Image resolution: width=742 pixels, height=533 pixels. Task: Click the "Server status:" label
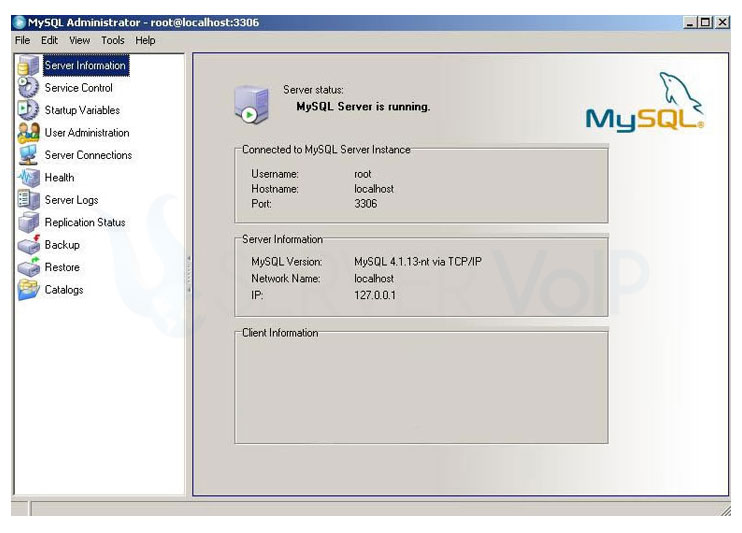[313, 89]
